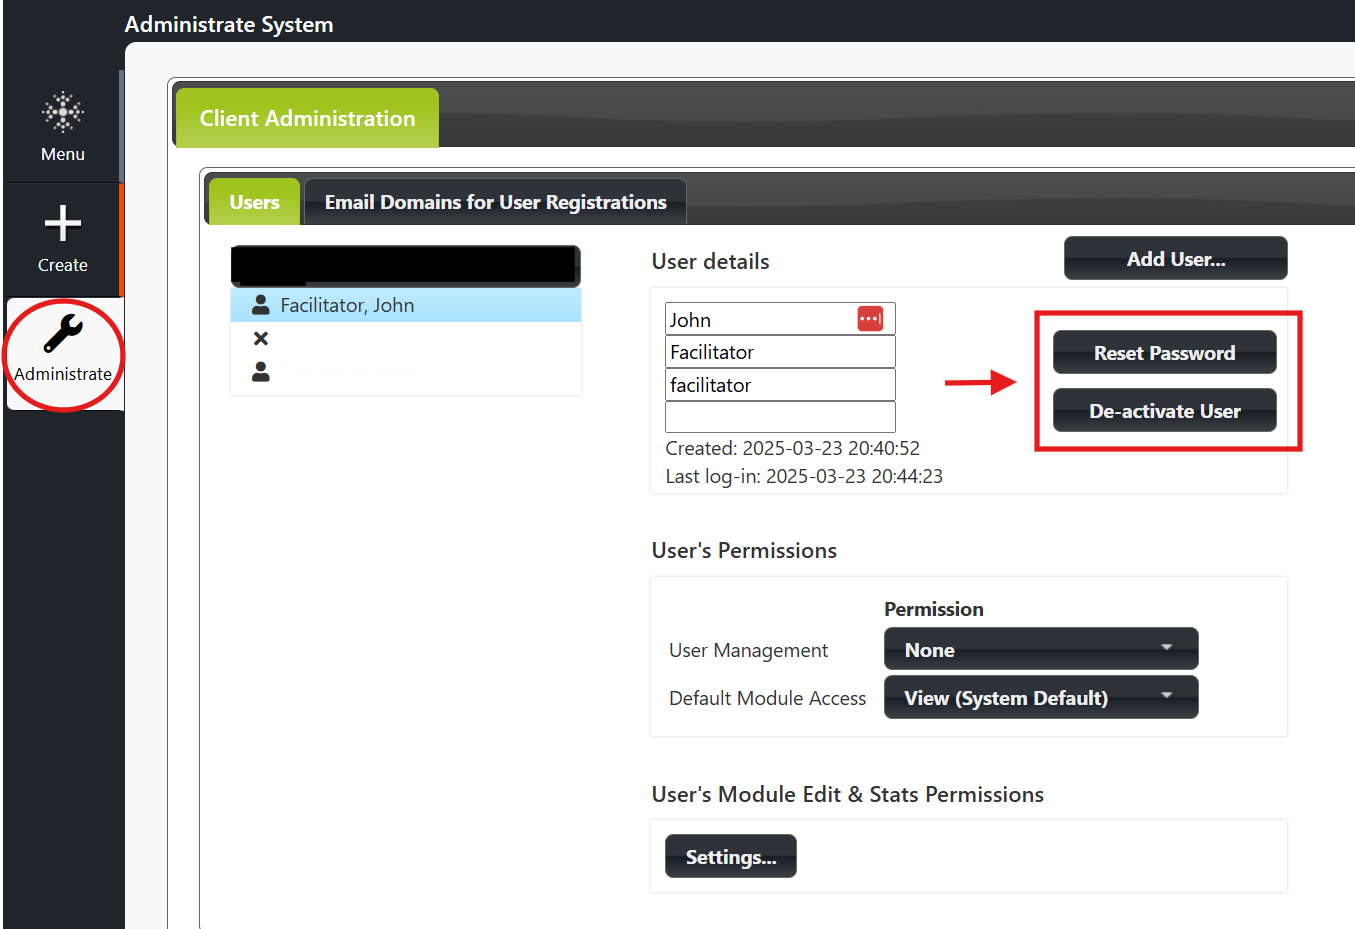Click the Default Module Access label
The image size is (1355, 929).
tap(767, 698)
